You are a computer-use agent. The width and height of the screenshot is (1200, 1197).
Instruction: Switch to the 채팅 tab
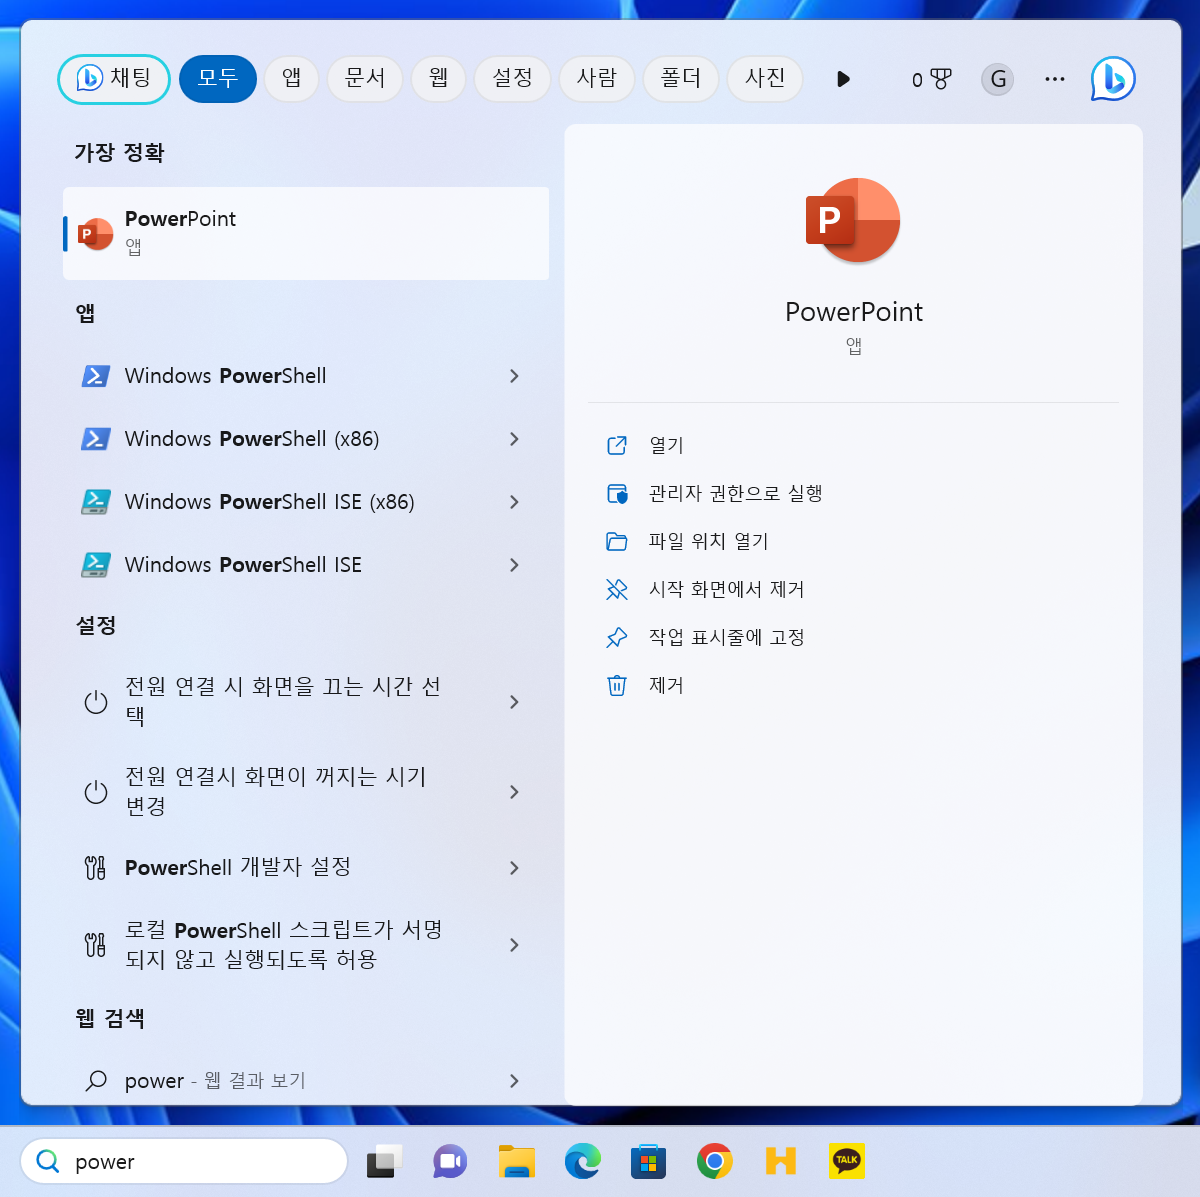(x=114, y=79)
